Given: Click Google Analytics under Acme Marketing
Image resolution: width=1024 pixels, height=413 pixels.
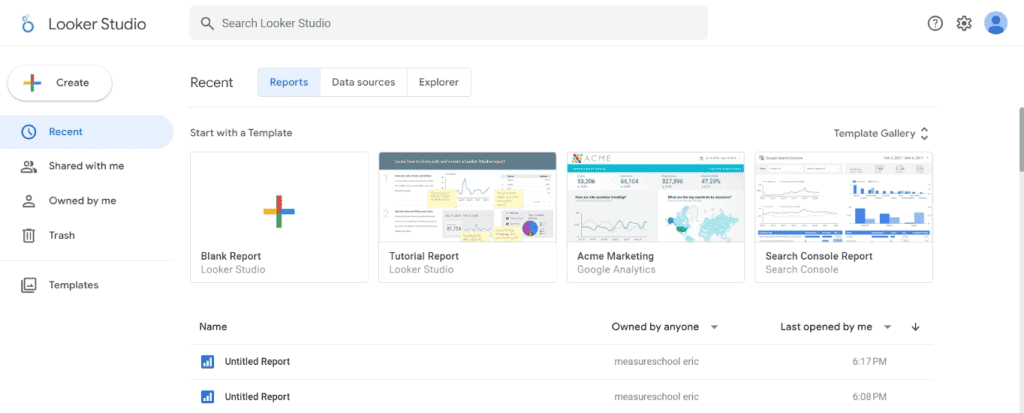Looking at the screenshot, I should [x=616, y=269].
